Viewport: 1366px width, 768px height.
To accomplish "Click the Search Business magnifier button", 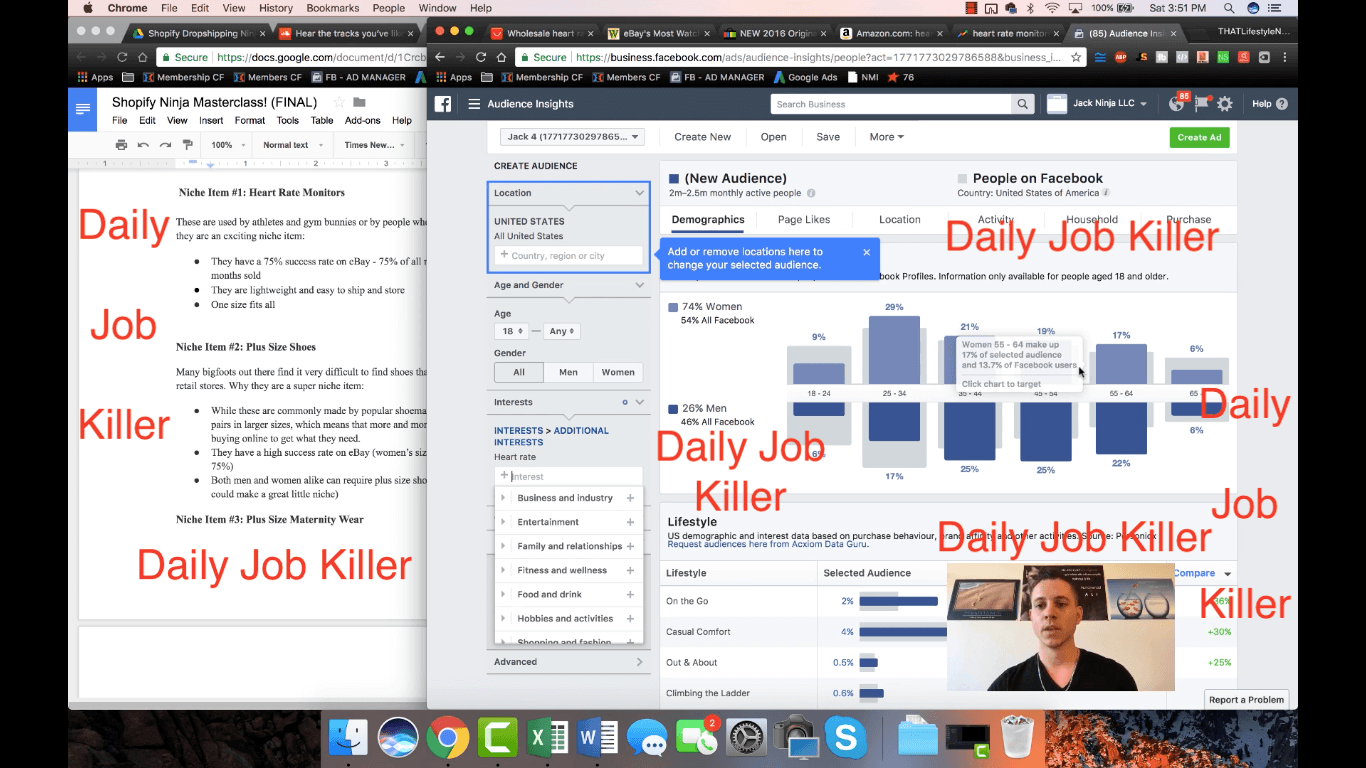I will (x=1022, y=104).
